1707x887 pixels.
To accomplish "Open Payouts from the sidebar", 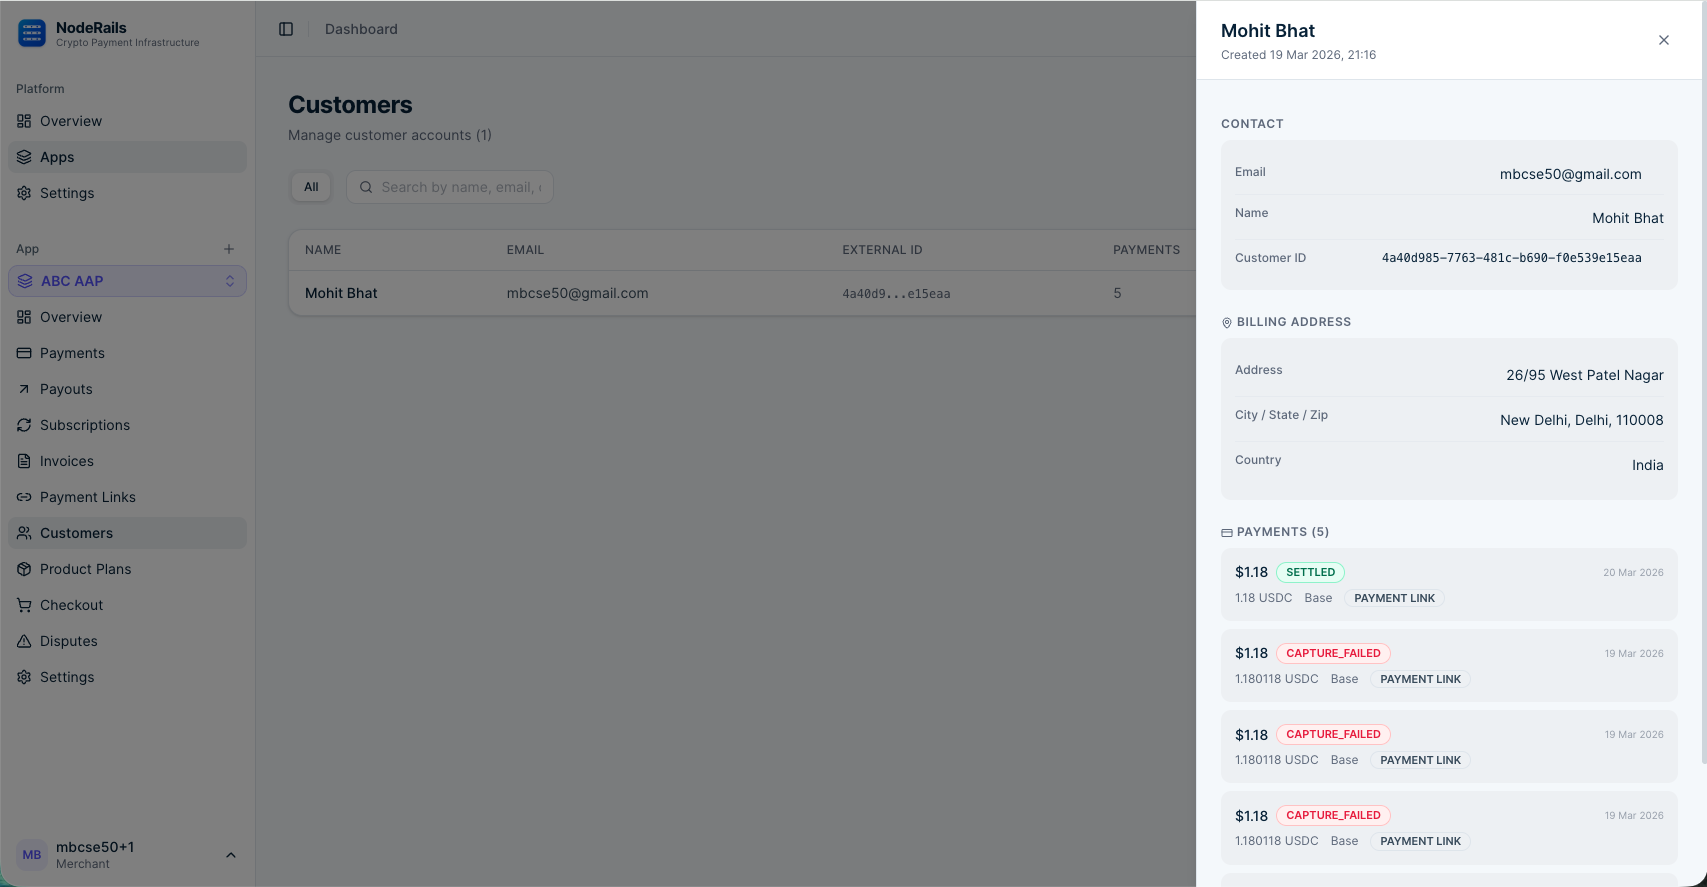I will (66, 389).
